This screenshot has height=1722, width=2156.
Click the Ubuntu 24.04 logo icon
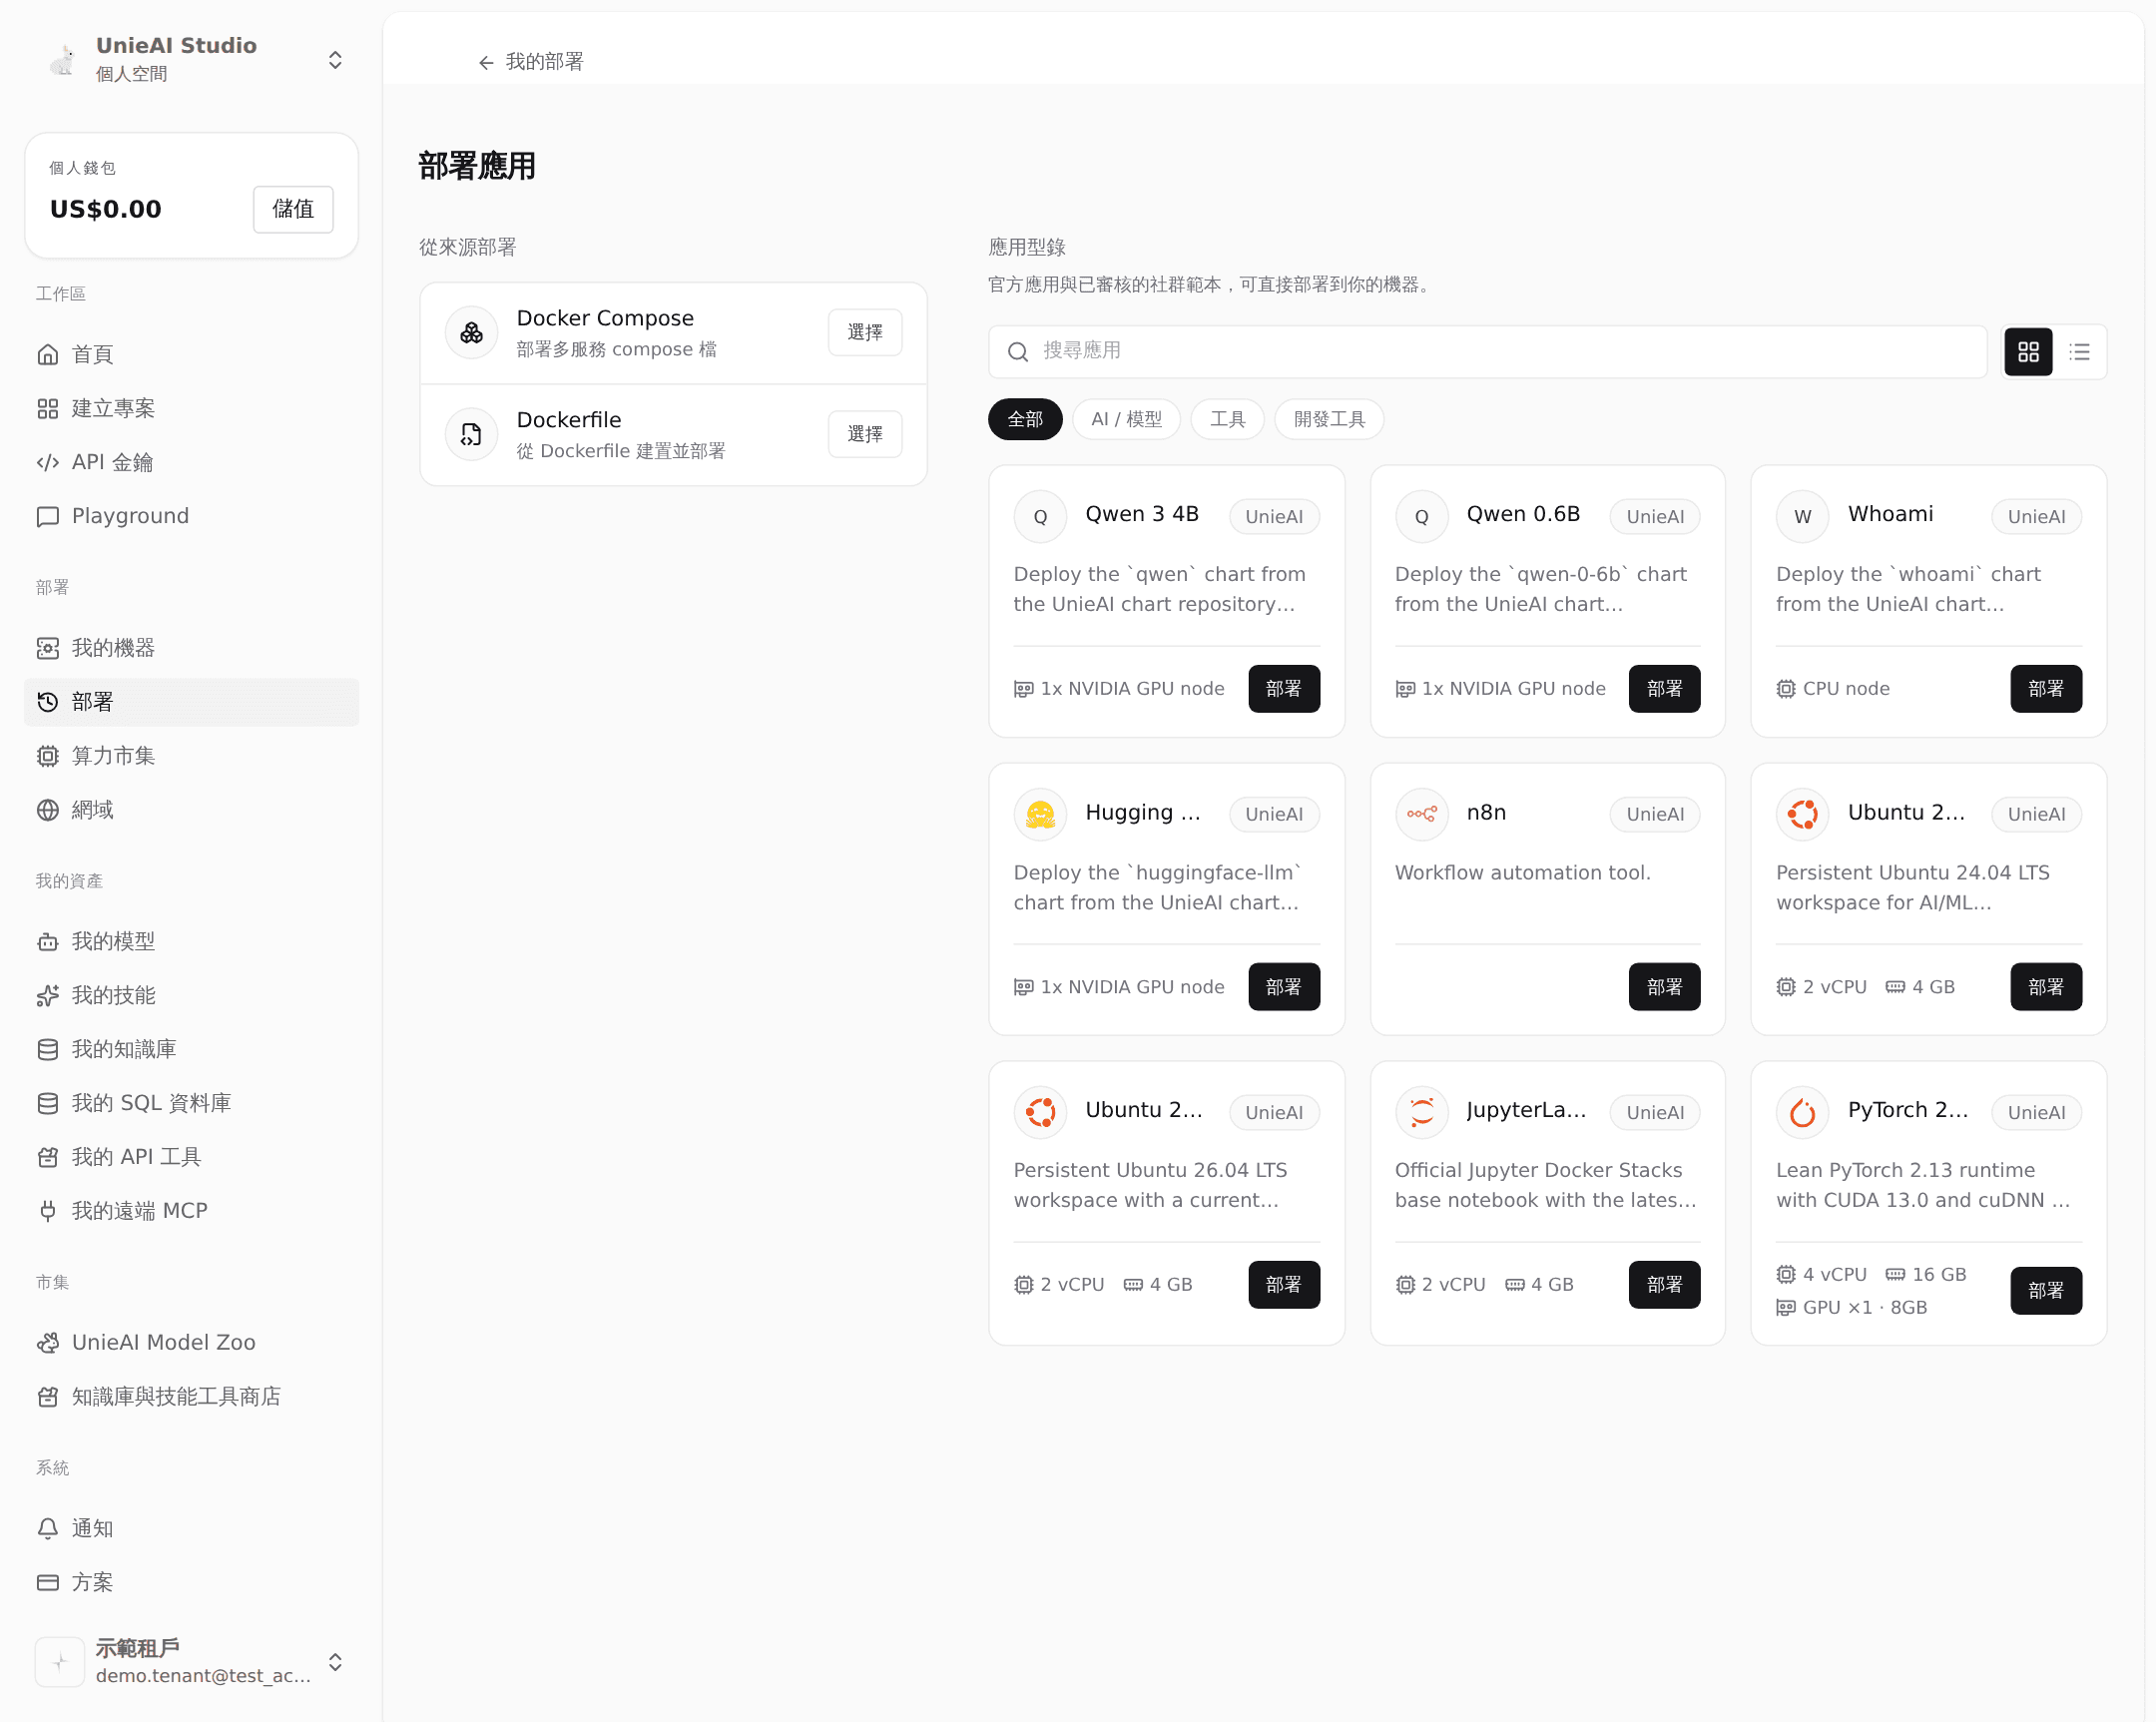click(x=1802, y=814)
